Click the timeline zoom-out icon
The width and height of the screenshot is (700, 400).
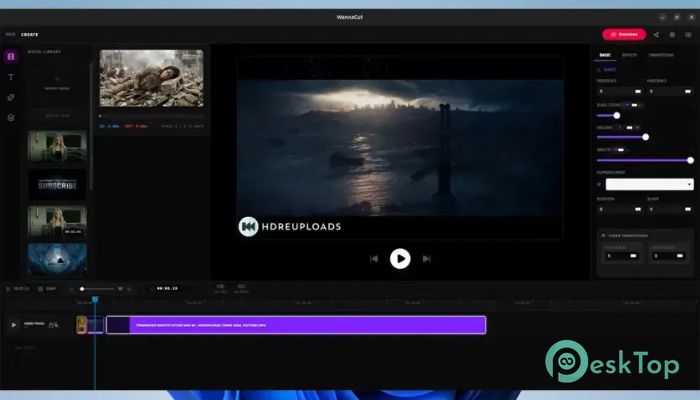(71, 289)
